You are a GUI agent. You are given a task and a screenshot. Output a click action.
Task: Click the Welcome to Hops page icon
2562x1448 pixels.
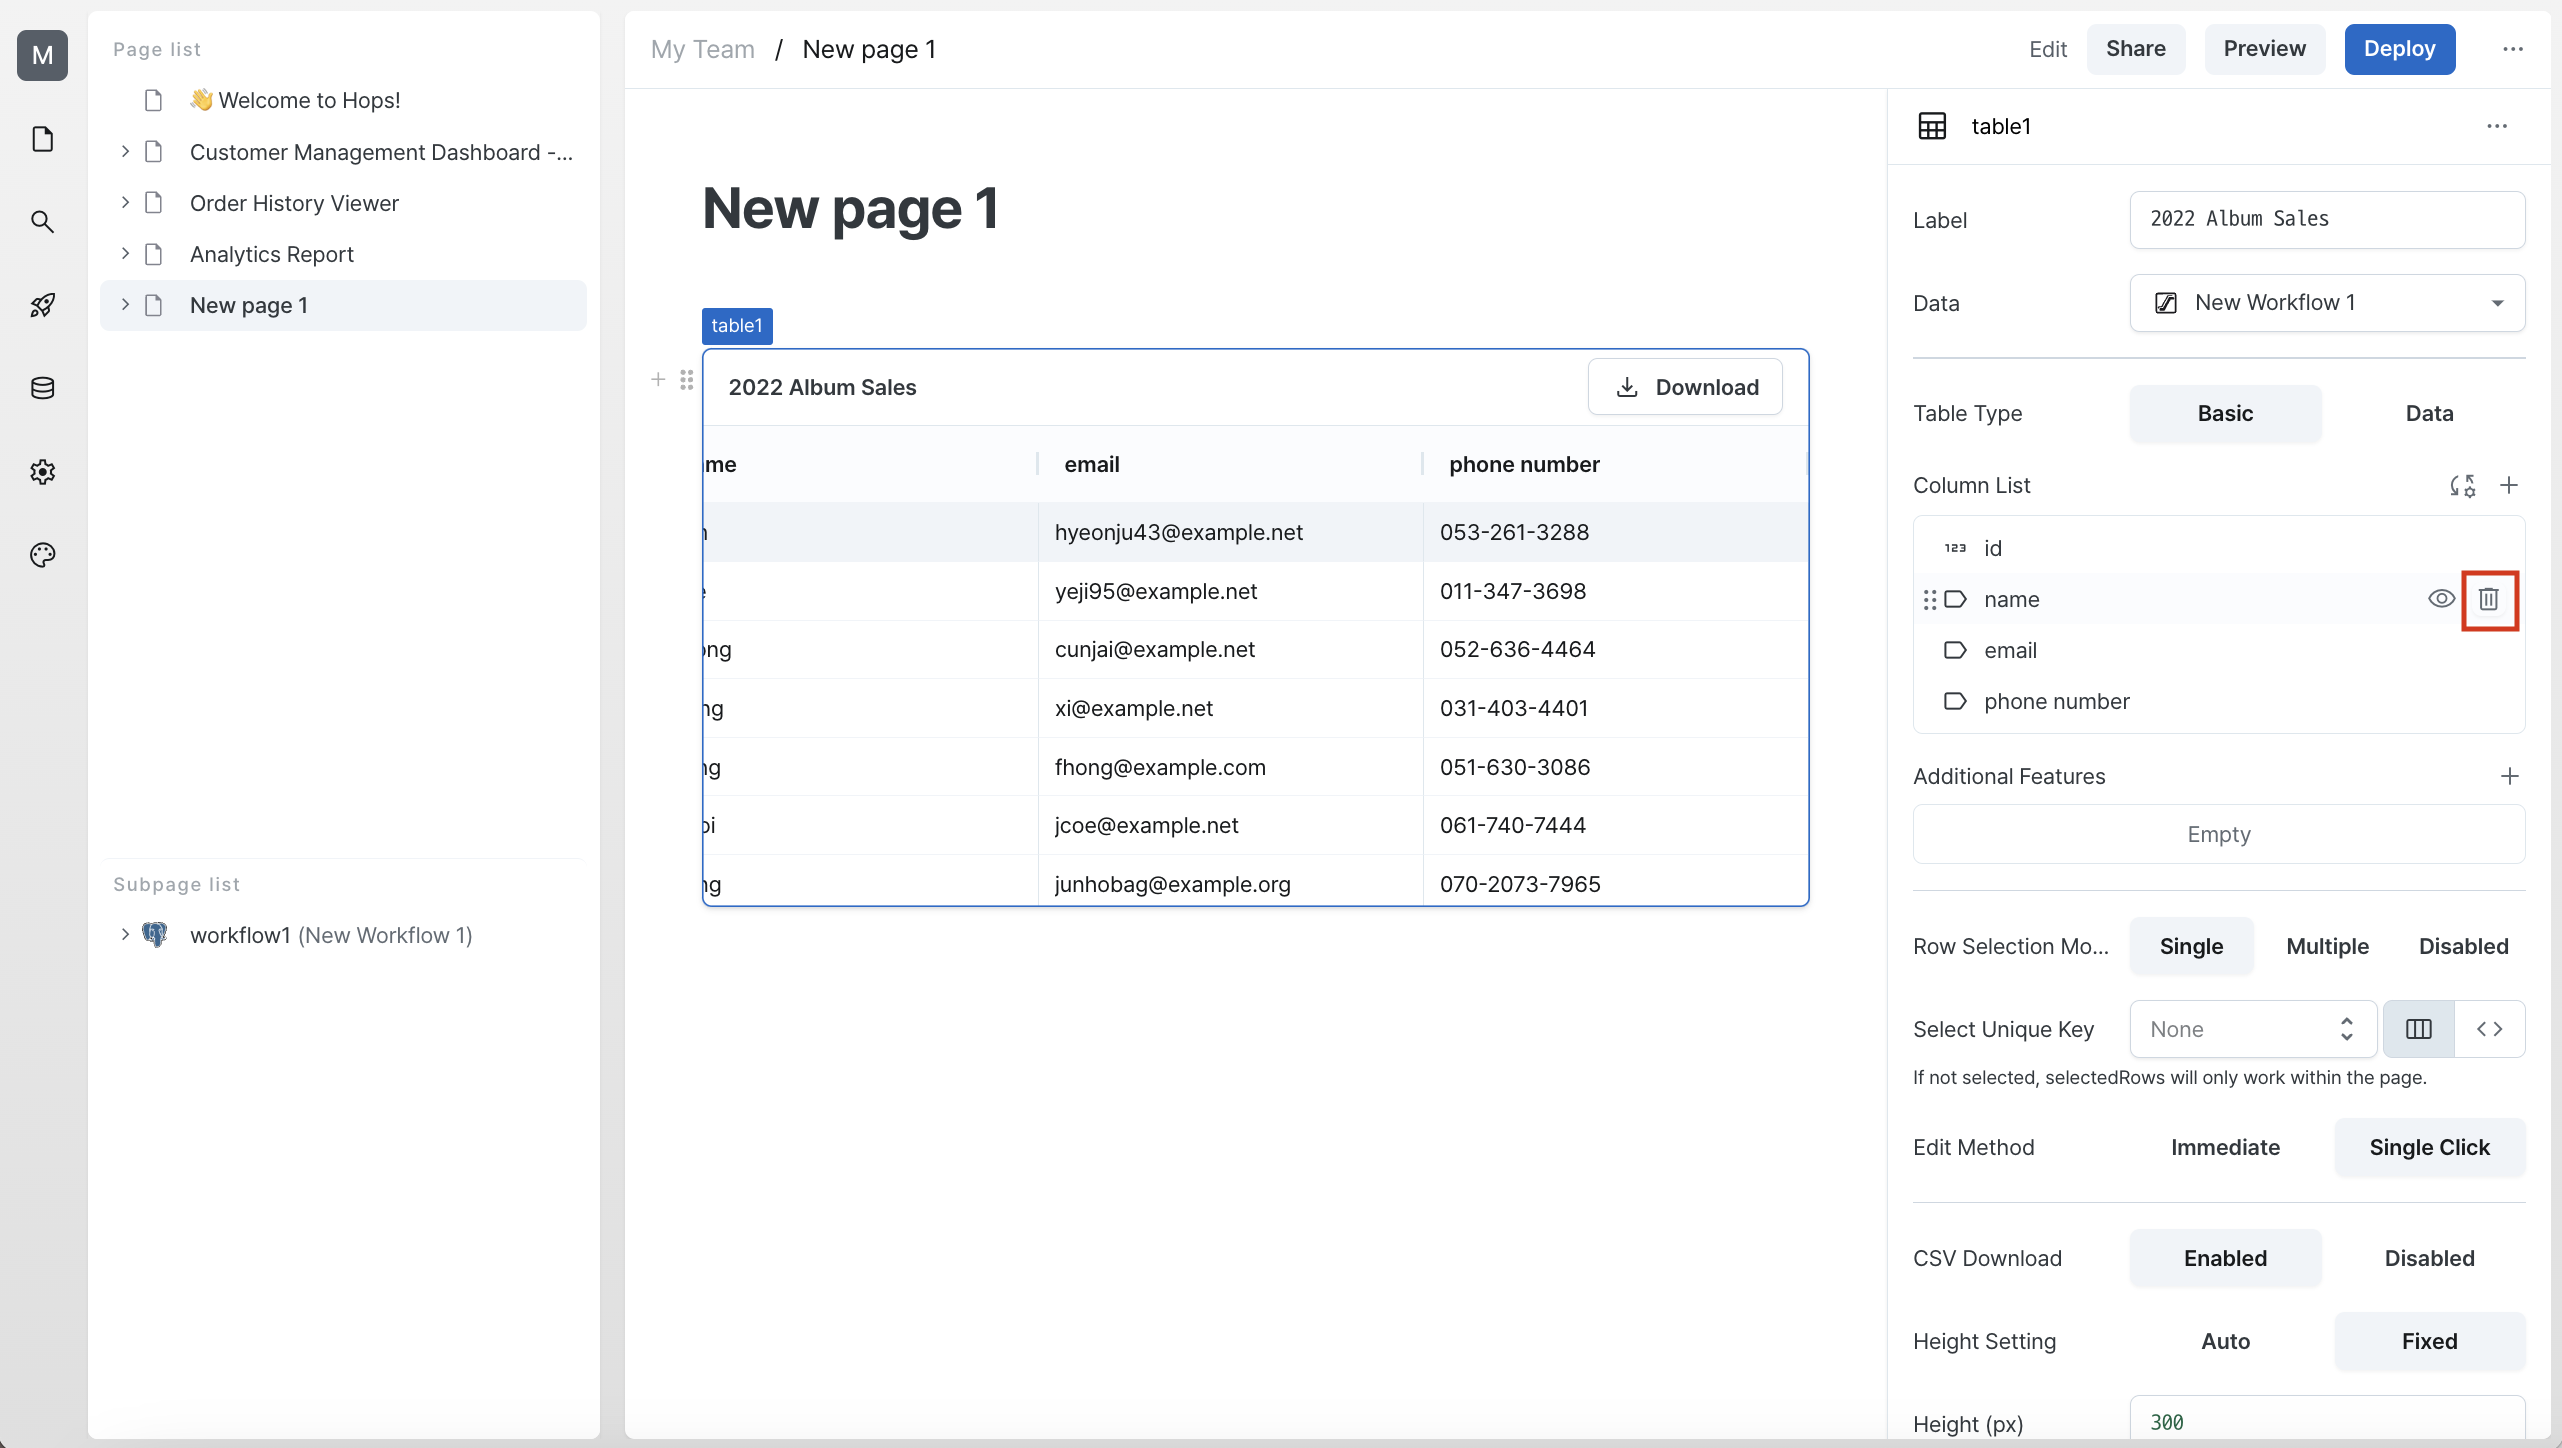pyautogui.click(x=153, y=100)
